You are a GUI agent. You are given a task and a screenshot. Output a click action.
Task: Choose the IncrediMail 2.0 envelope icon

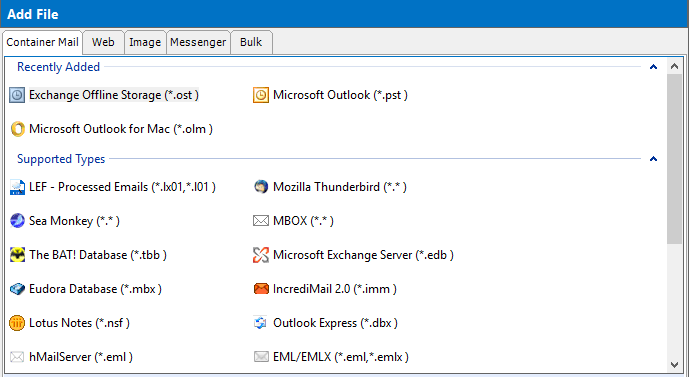click(261, 289)
